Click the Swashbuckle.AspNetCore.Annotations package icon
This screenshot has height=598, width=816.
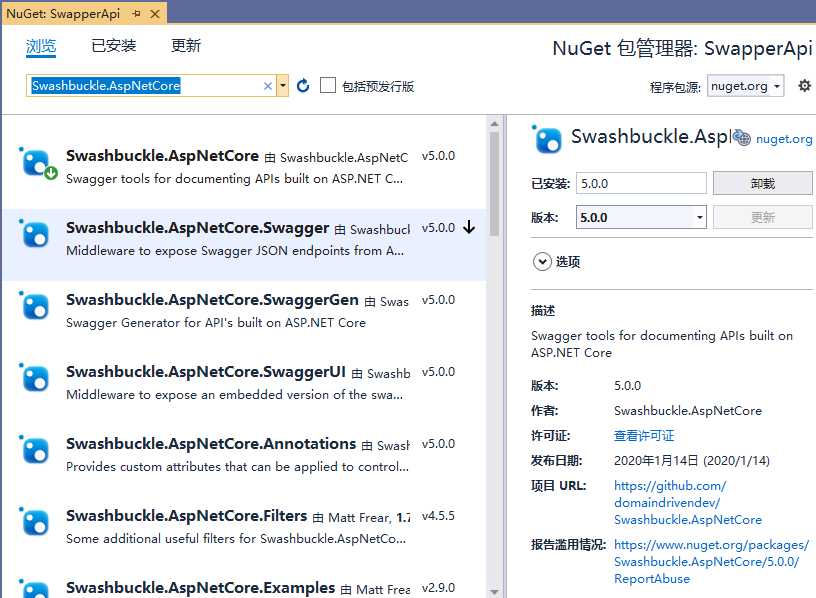click(x=35, y=449)
